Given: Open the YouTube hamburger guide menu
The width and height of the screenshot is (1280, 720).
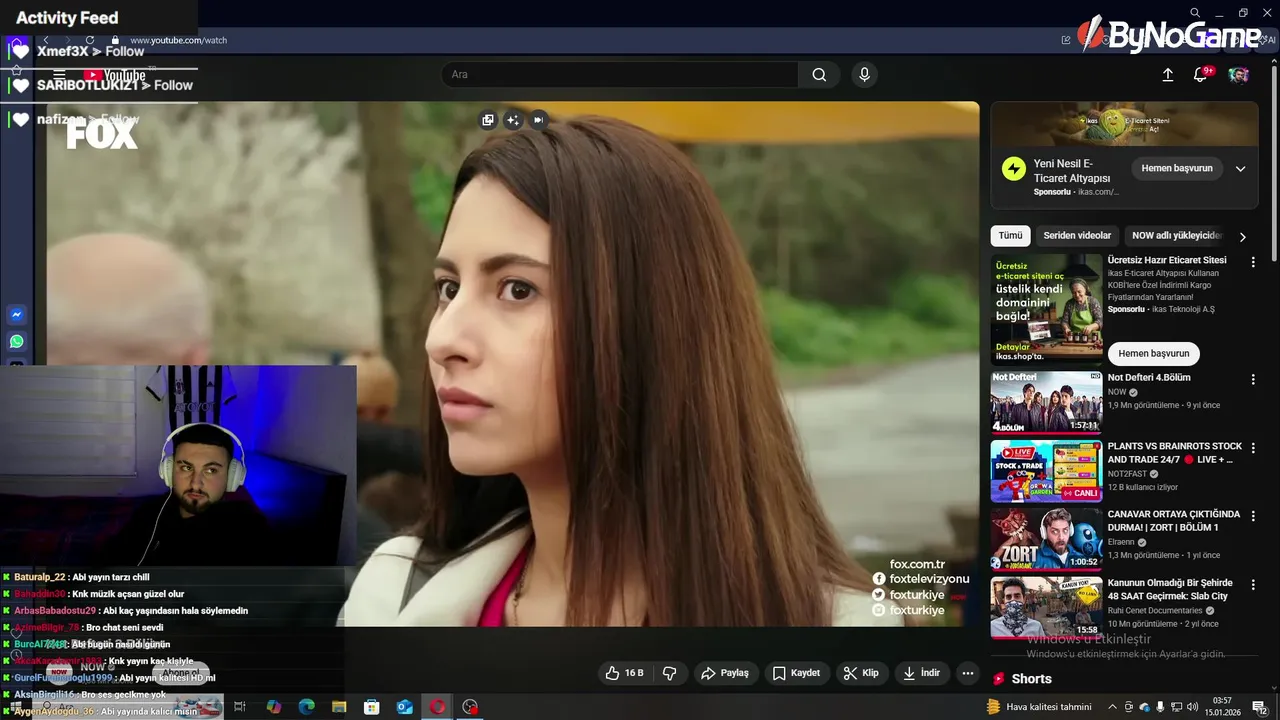Looking at the screenshot, I should tap(59, 75).
